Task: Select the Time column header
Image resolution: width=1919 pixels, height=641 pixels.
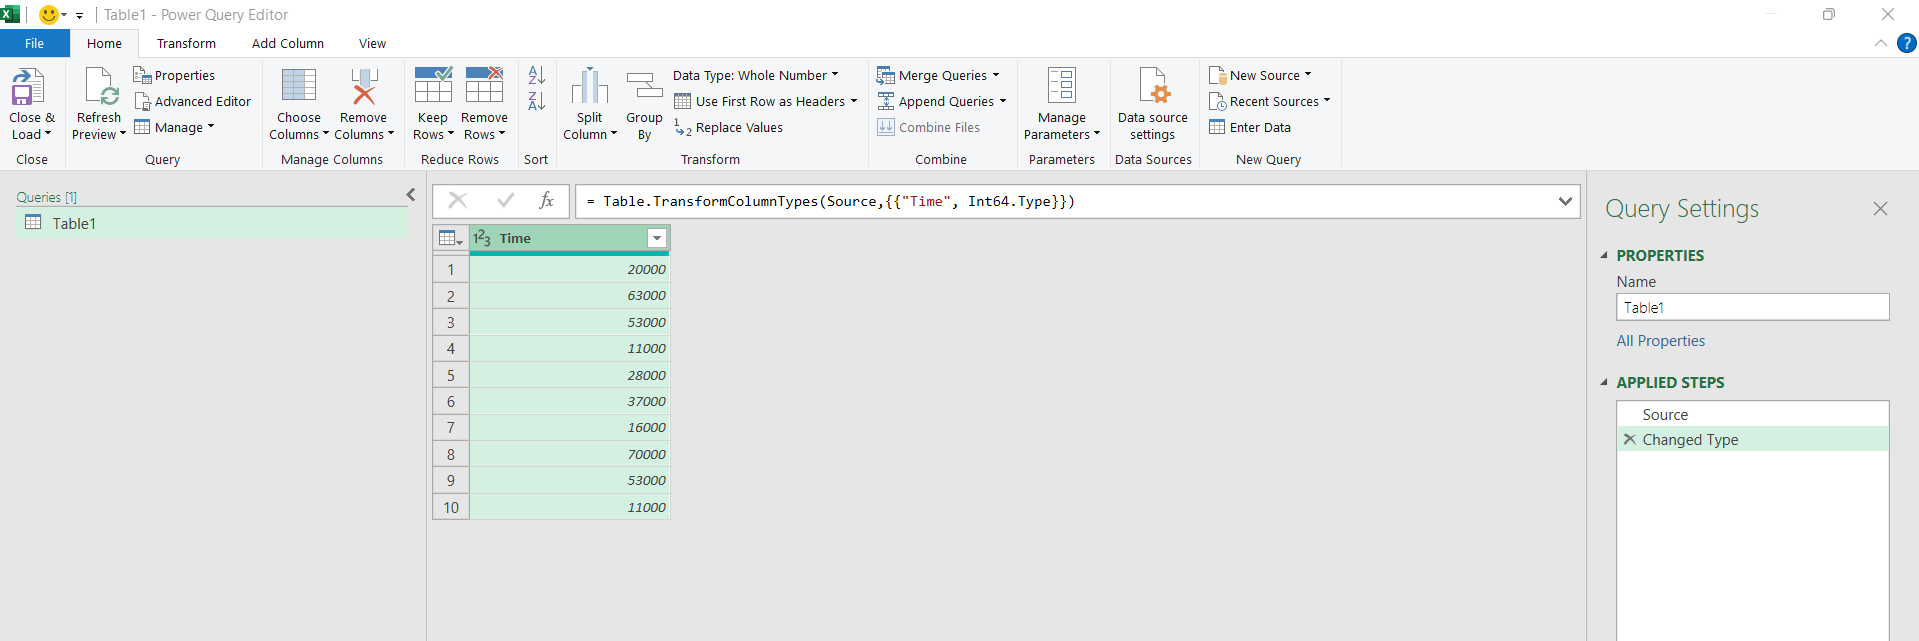Action: 570,238
